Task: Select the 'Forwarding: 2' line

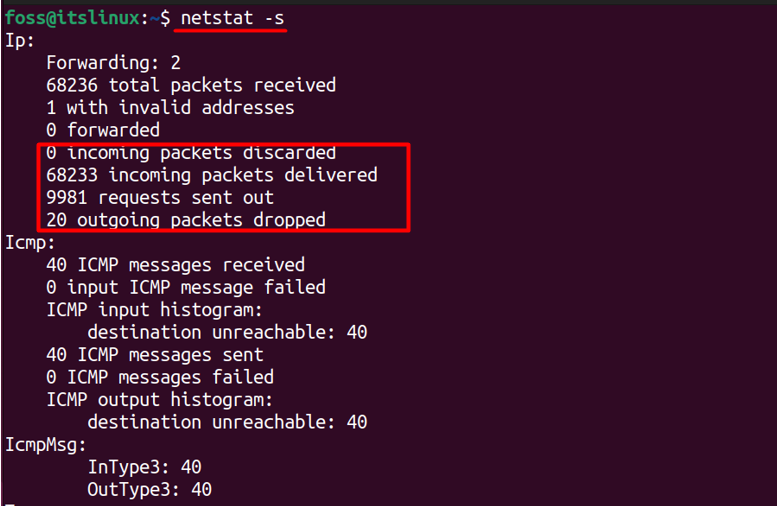Action: 113,63
